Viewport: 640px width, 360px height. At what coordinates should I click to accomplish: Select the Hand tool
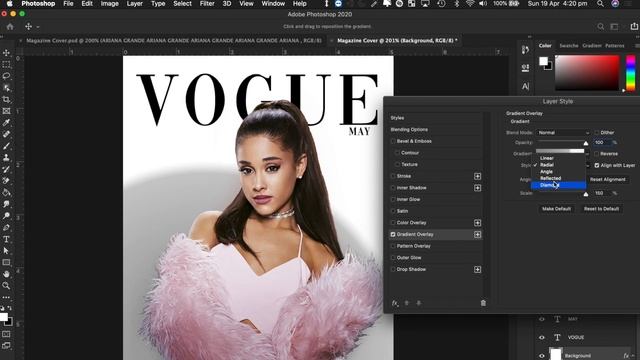6,274
